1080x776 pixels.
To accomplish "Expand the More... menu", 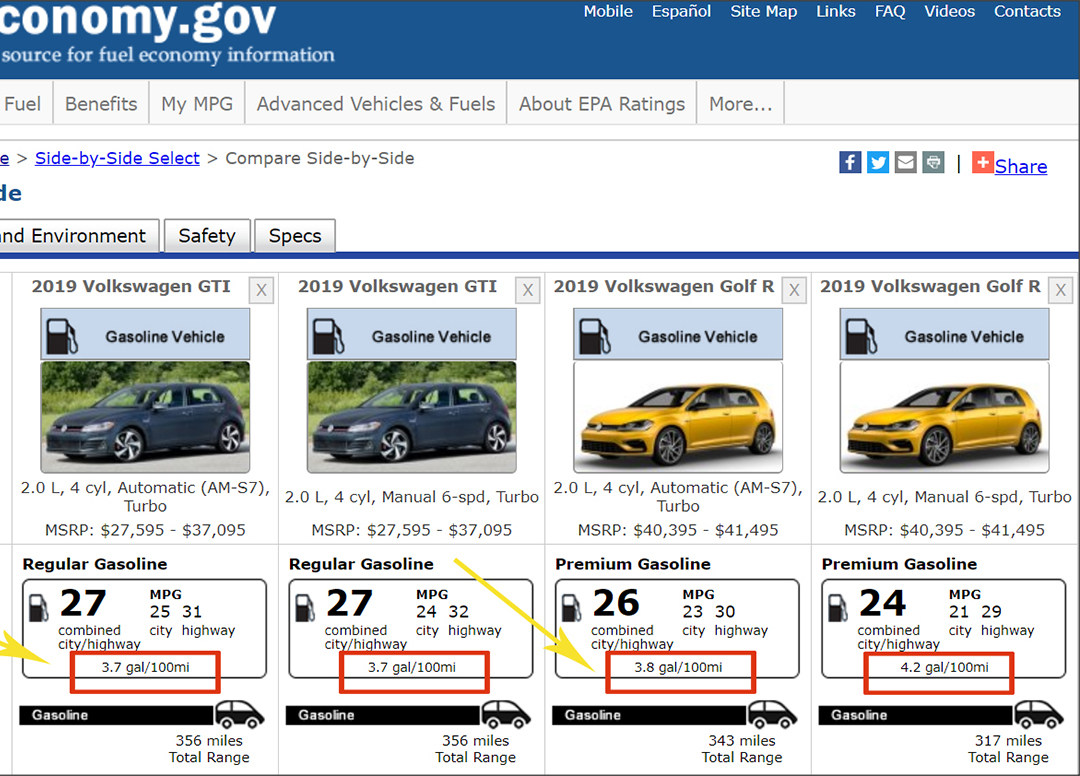I will [x=740, y=104].
